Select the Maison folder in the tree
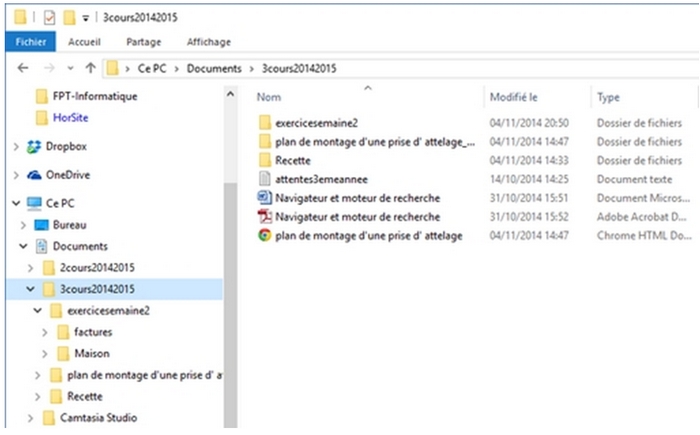This screenshot has height=435, width=700. 91,354
